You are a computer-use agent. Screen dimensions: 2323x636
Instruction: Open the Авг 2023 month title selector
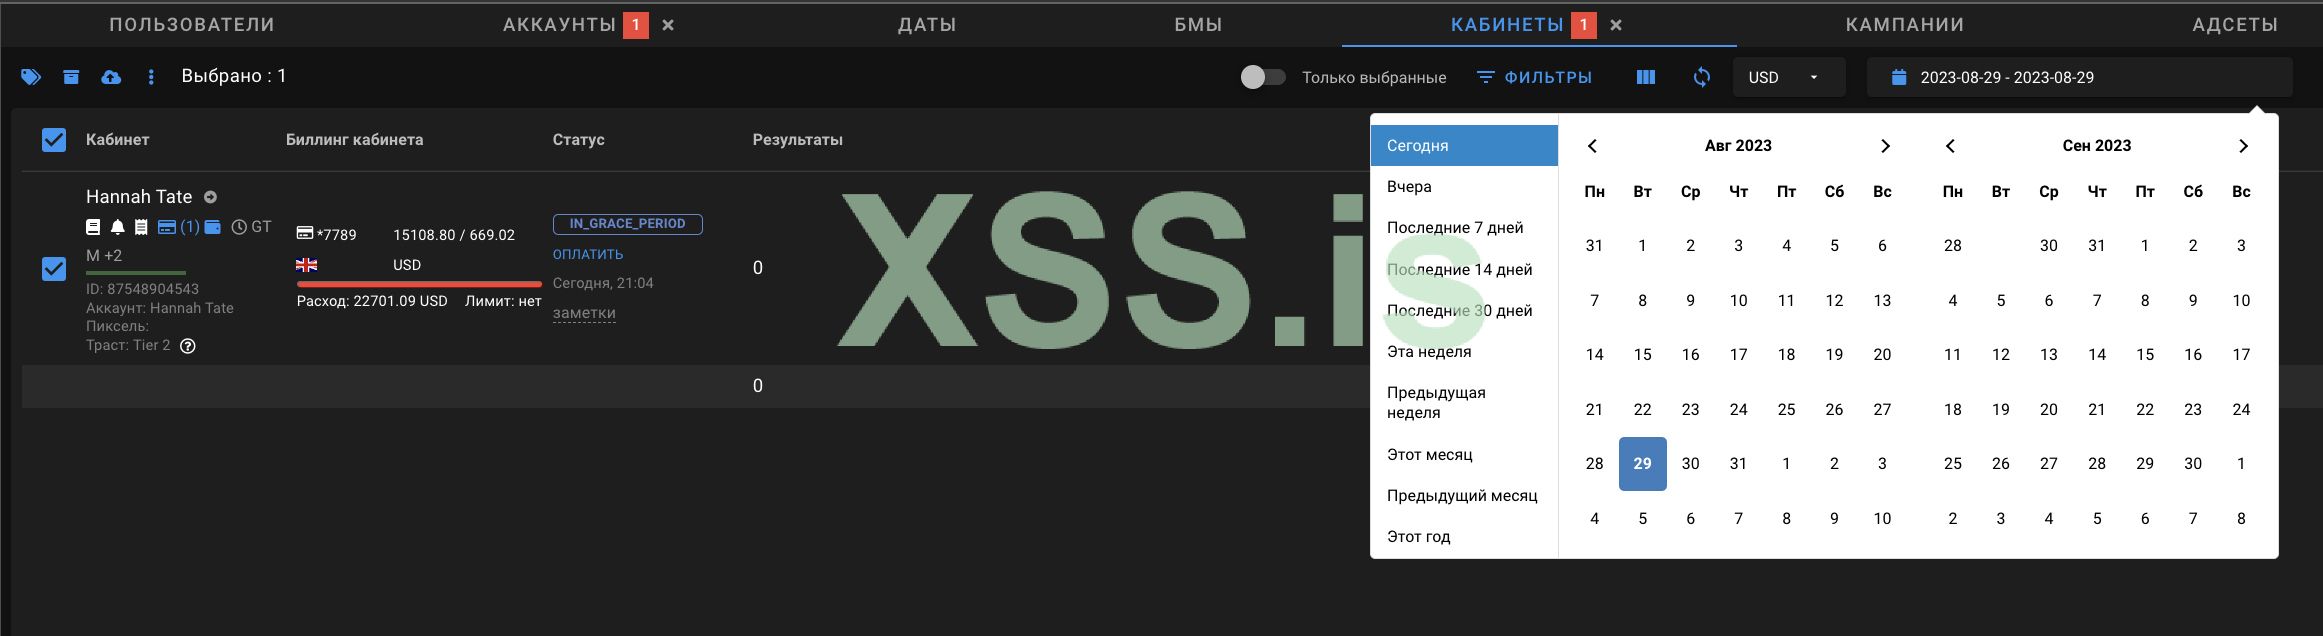[1738, 146]
